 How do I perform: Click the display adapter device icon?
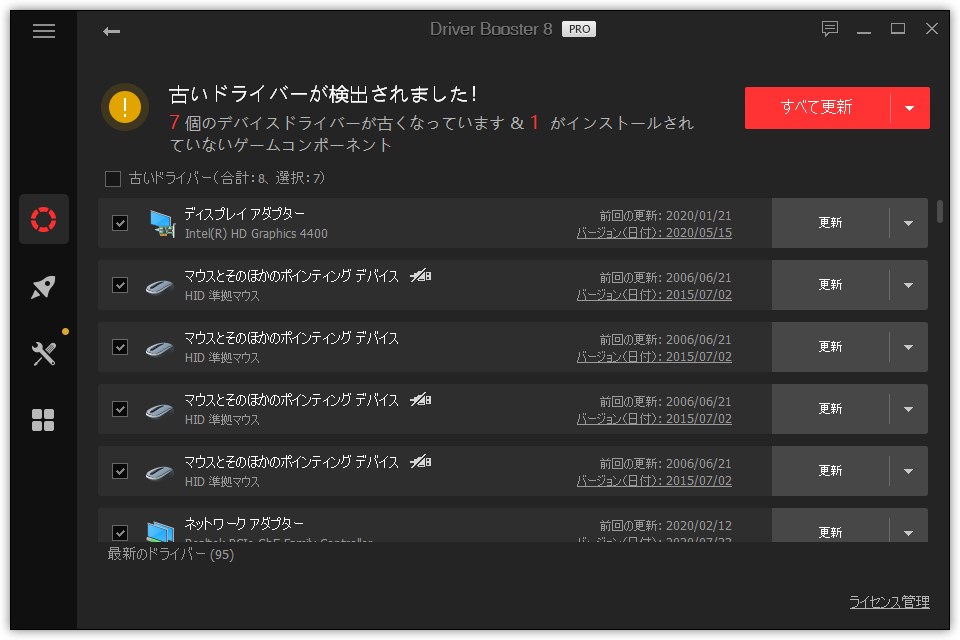[162, 224]
